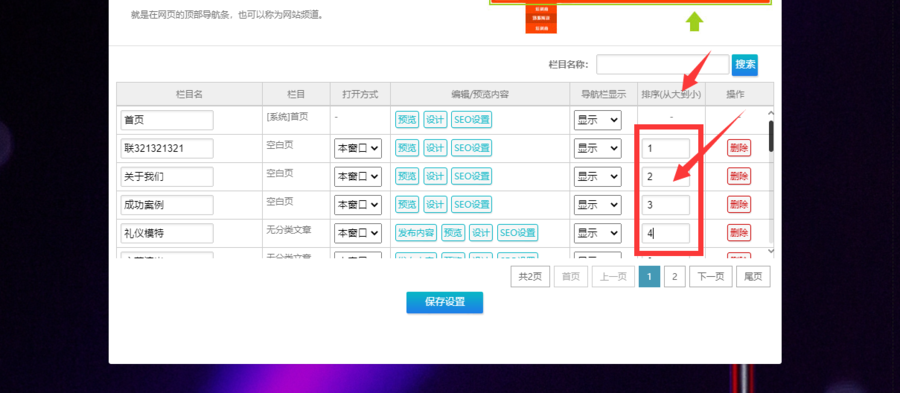Click 设计 in the 关于我们 row
The image size is (900, 393).
[435, 176]
